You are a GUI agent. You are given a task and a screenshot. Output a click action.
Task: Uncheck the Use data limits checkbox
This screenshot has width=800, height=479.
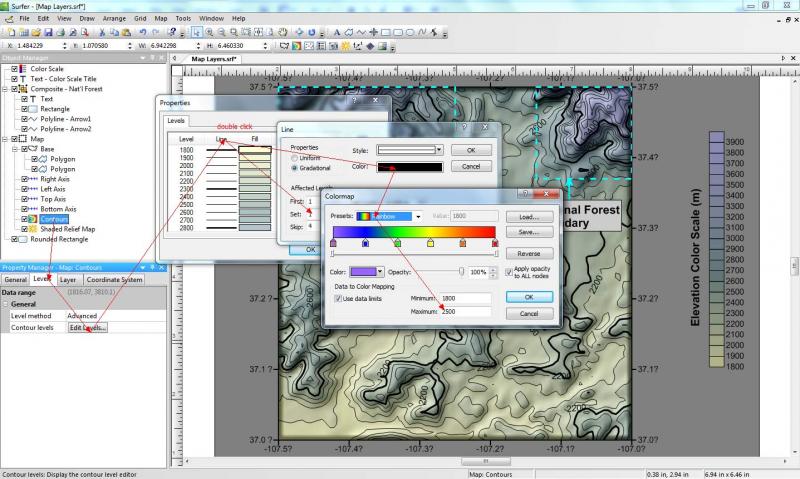pos(338,298)
